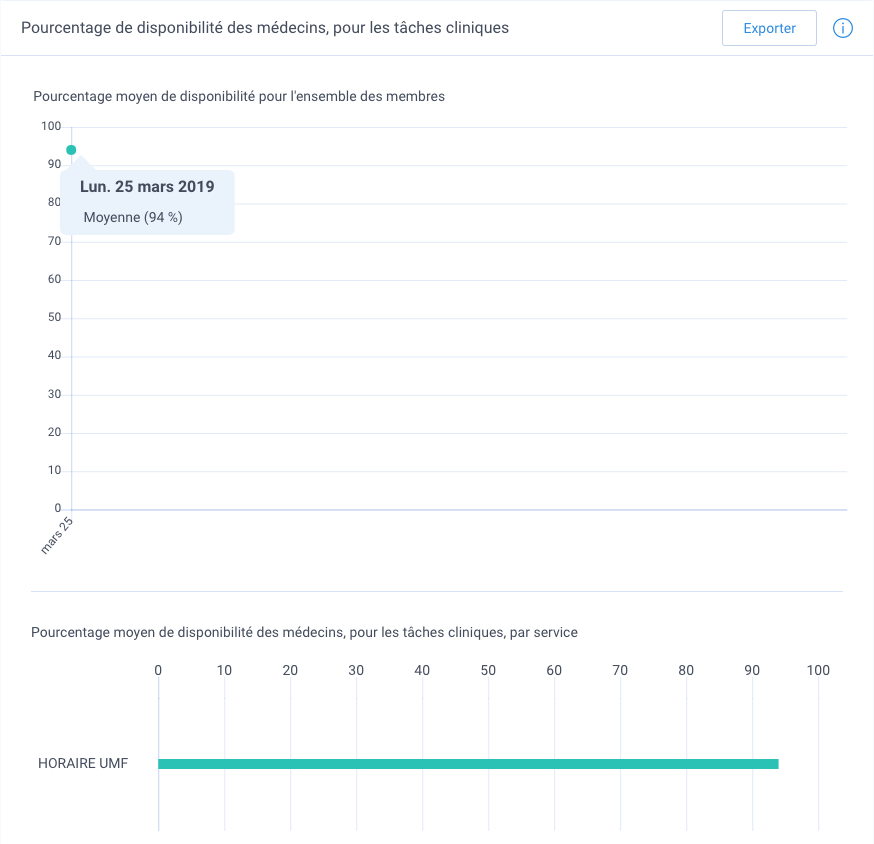Click the heading about l'ensemble des membres
The image size is (874, 844).
tap(239, 96)
